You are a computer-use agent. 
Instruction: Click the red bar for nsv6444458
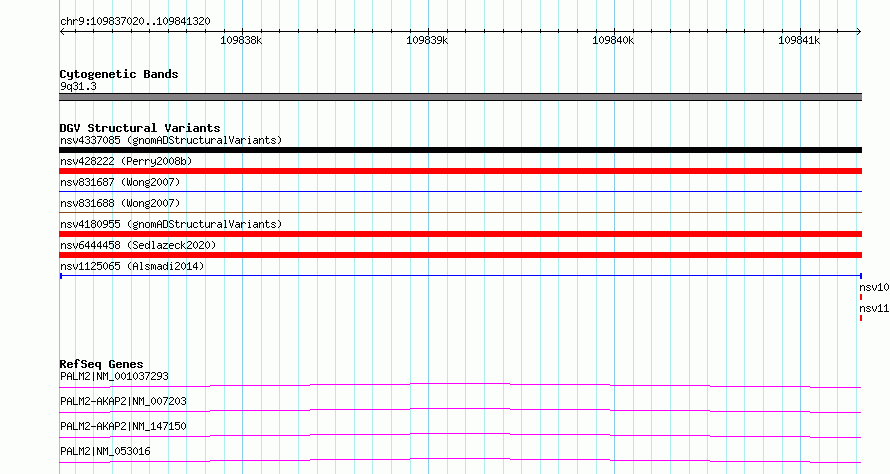(x=460, y=255)
